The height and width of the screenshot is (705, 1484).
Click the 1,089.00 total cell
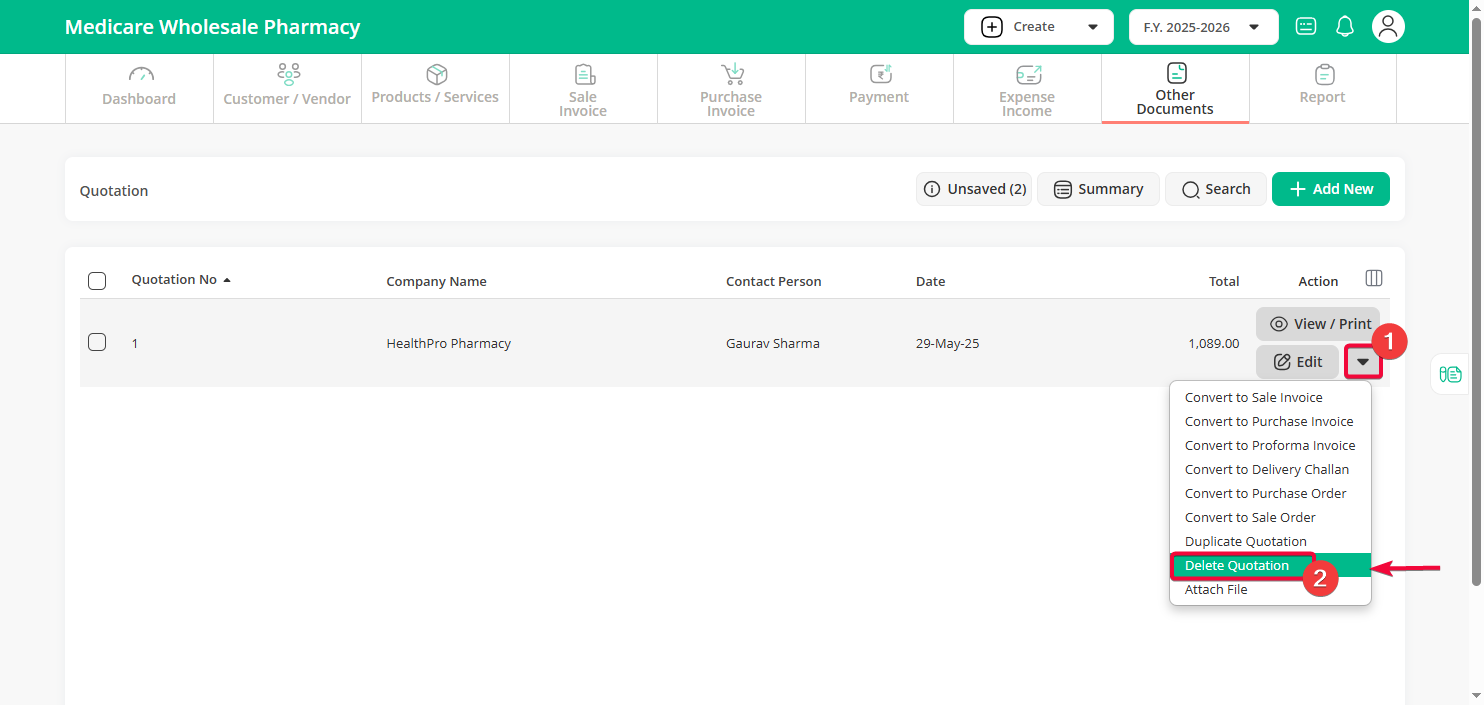click(x=1214, y=343)
